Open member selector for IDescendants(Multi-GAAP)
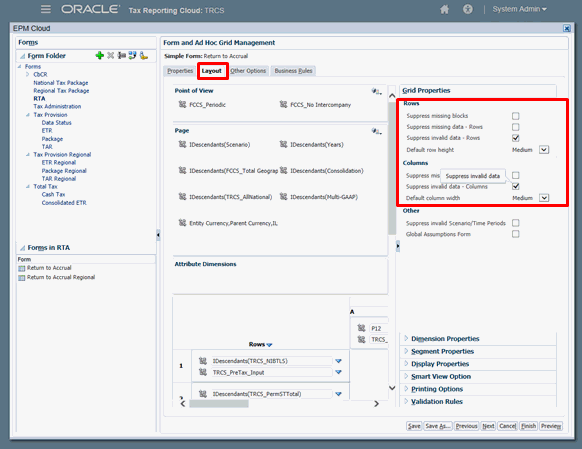The height and width of the screenshot is (449, 582). click(x=283, y=196)
